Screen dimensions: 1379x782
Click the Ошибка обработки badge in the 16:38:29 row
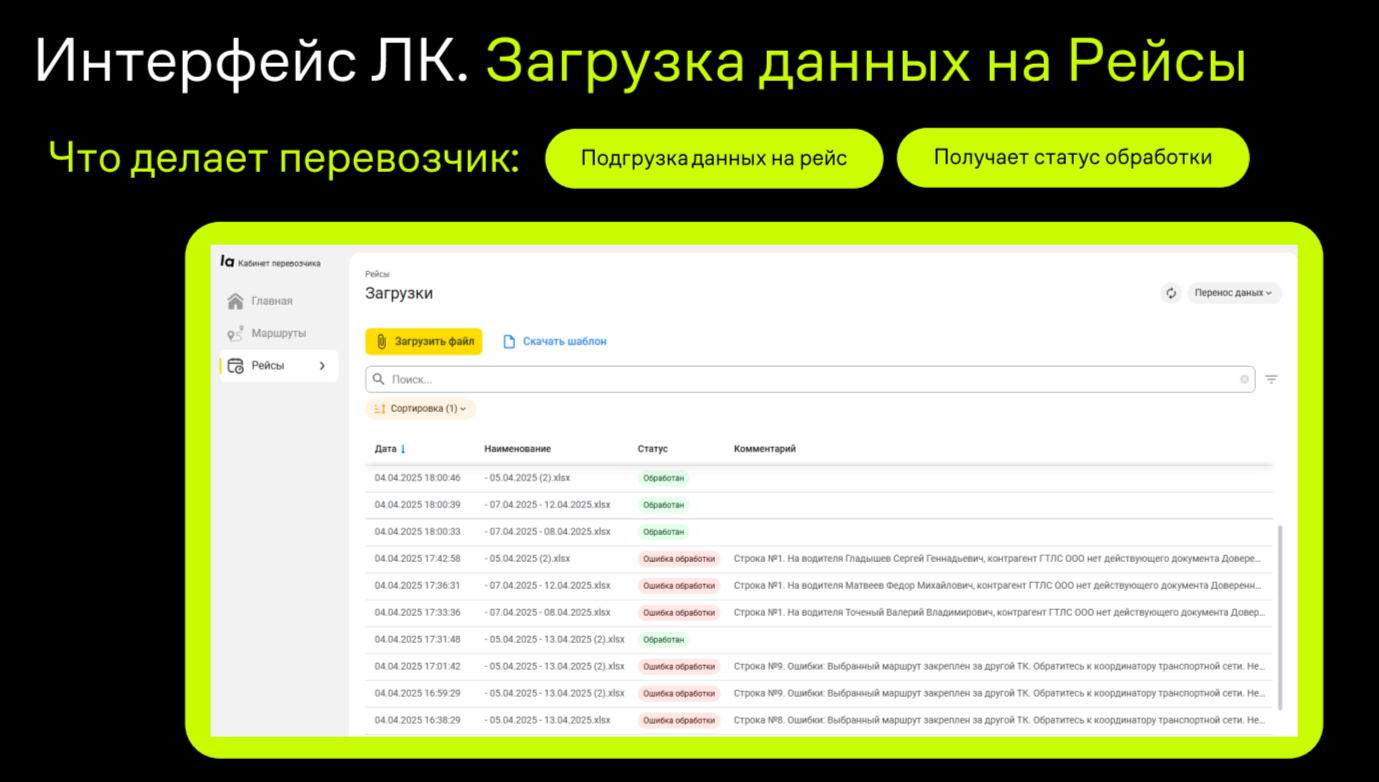[x=678, y=720]
